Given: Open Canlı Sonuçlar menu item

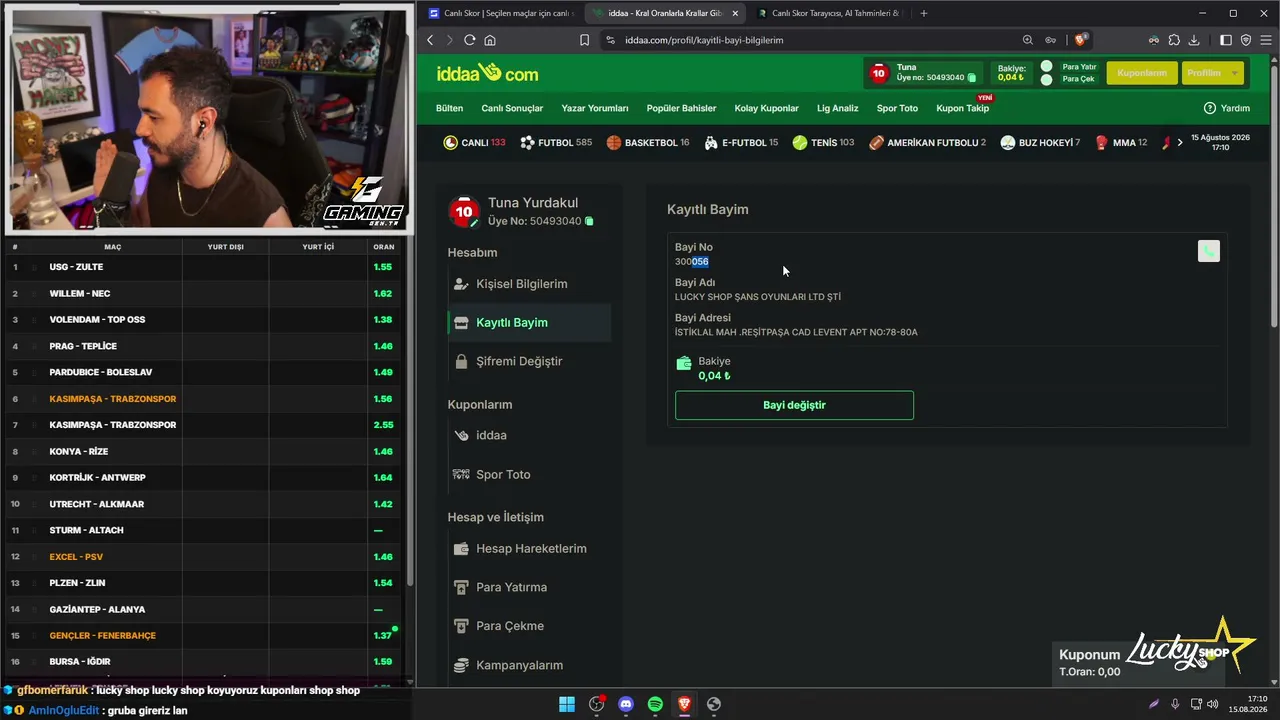Looking at the screenshot, I should [x=512, y=108].
